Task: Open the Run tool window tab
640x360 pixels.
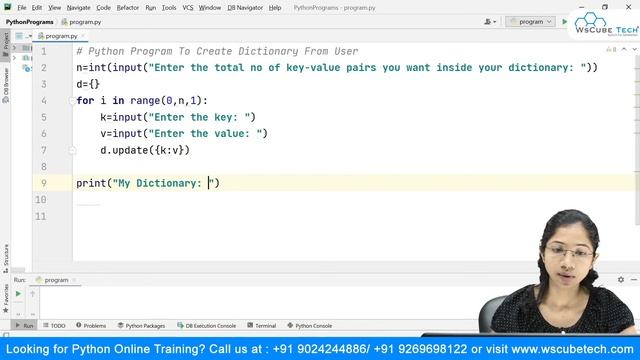Action: point(24,326)
